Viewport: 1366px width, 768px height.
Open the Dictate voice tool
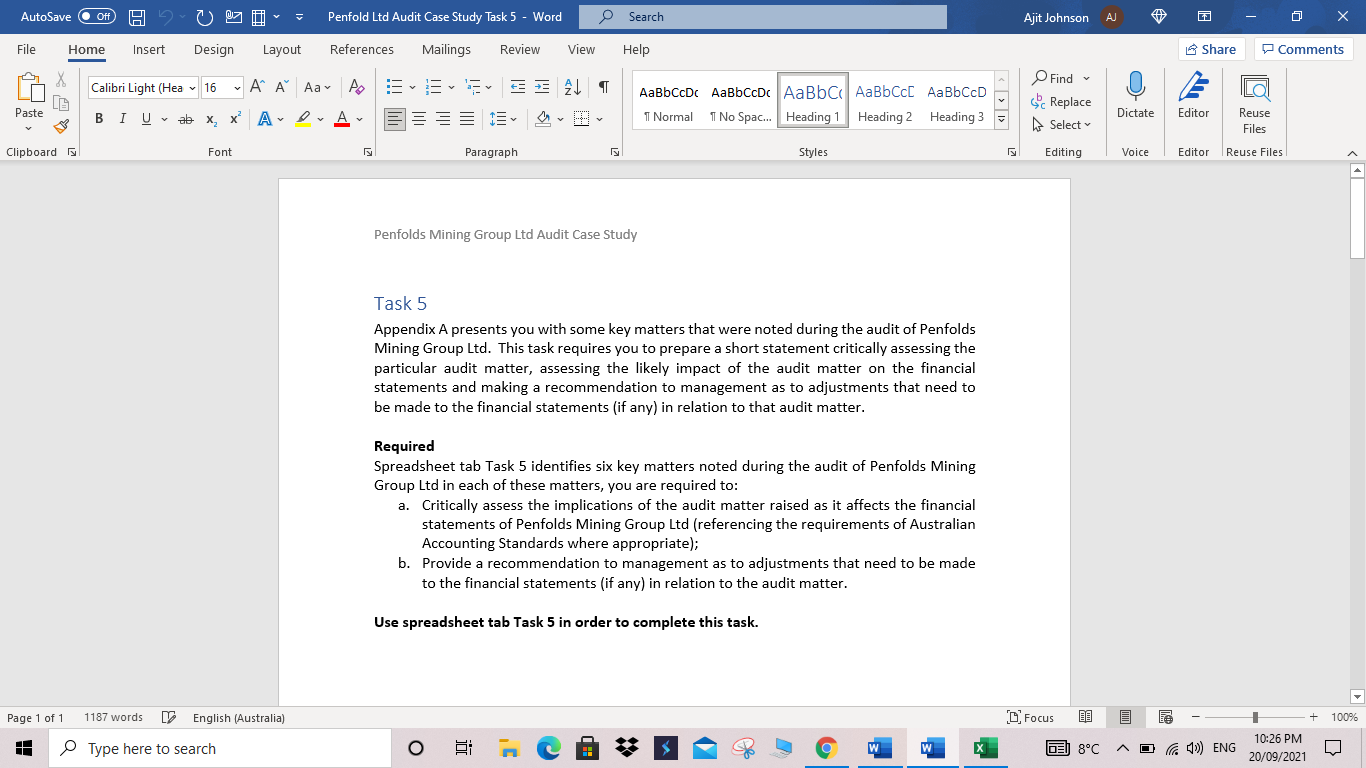(1135, 98)
